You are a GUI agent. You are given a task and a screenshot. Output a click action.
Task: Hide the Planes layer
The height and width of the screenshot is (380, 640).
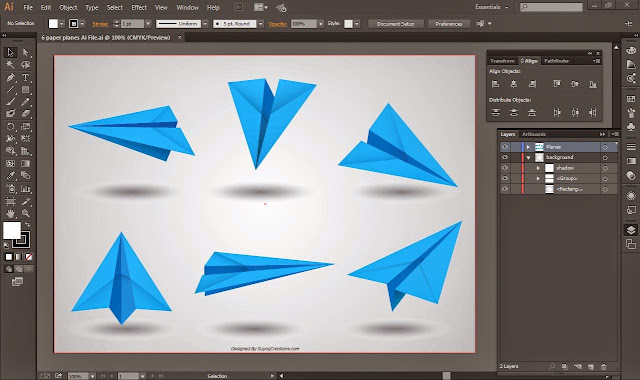505,147
